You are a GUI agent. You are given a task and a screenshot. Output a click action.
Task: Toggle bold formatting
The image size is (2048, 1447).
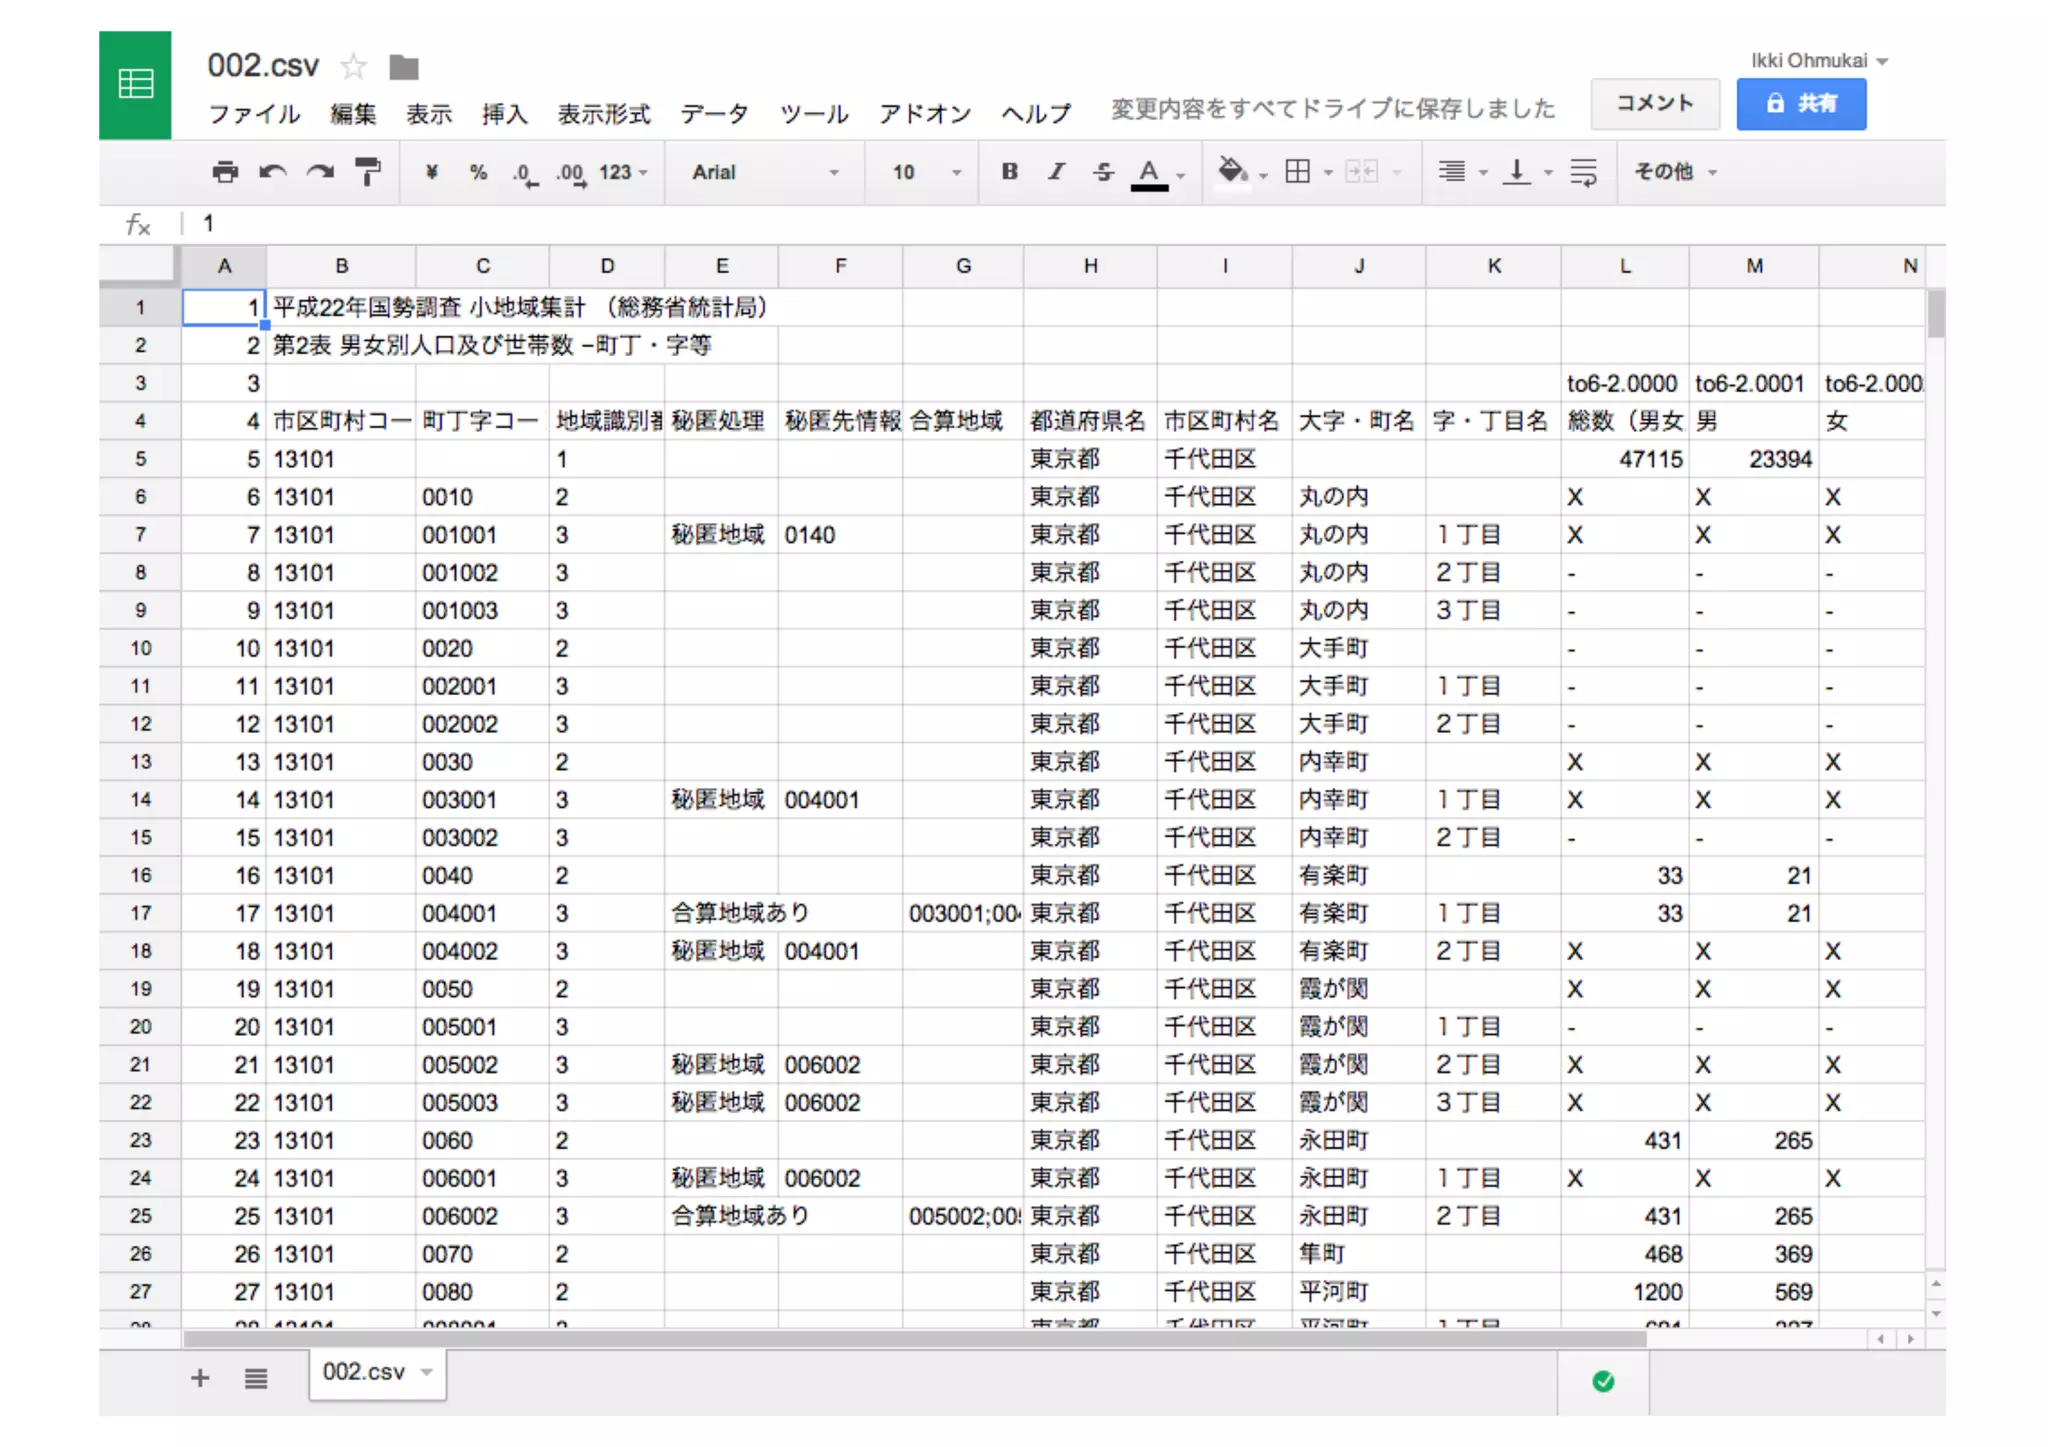point(1010,172)
